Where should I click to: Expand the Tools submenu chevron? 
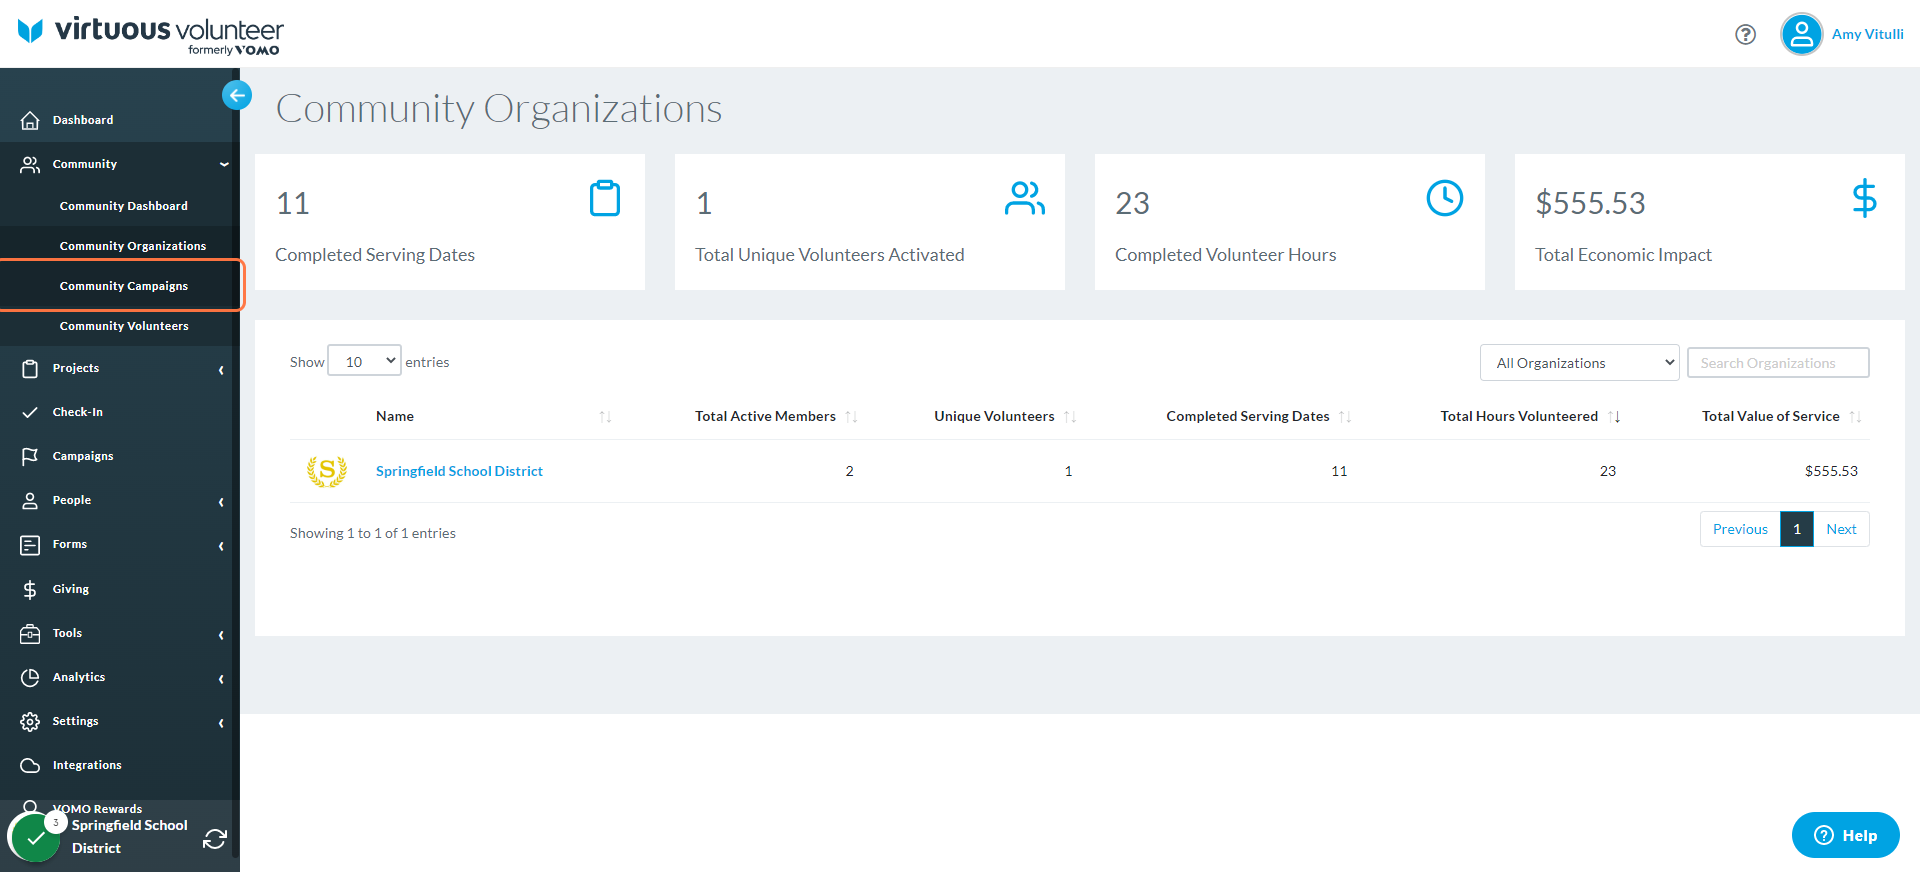point(221,635)
